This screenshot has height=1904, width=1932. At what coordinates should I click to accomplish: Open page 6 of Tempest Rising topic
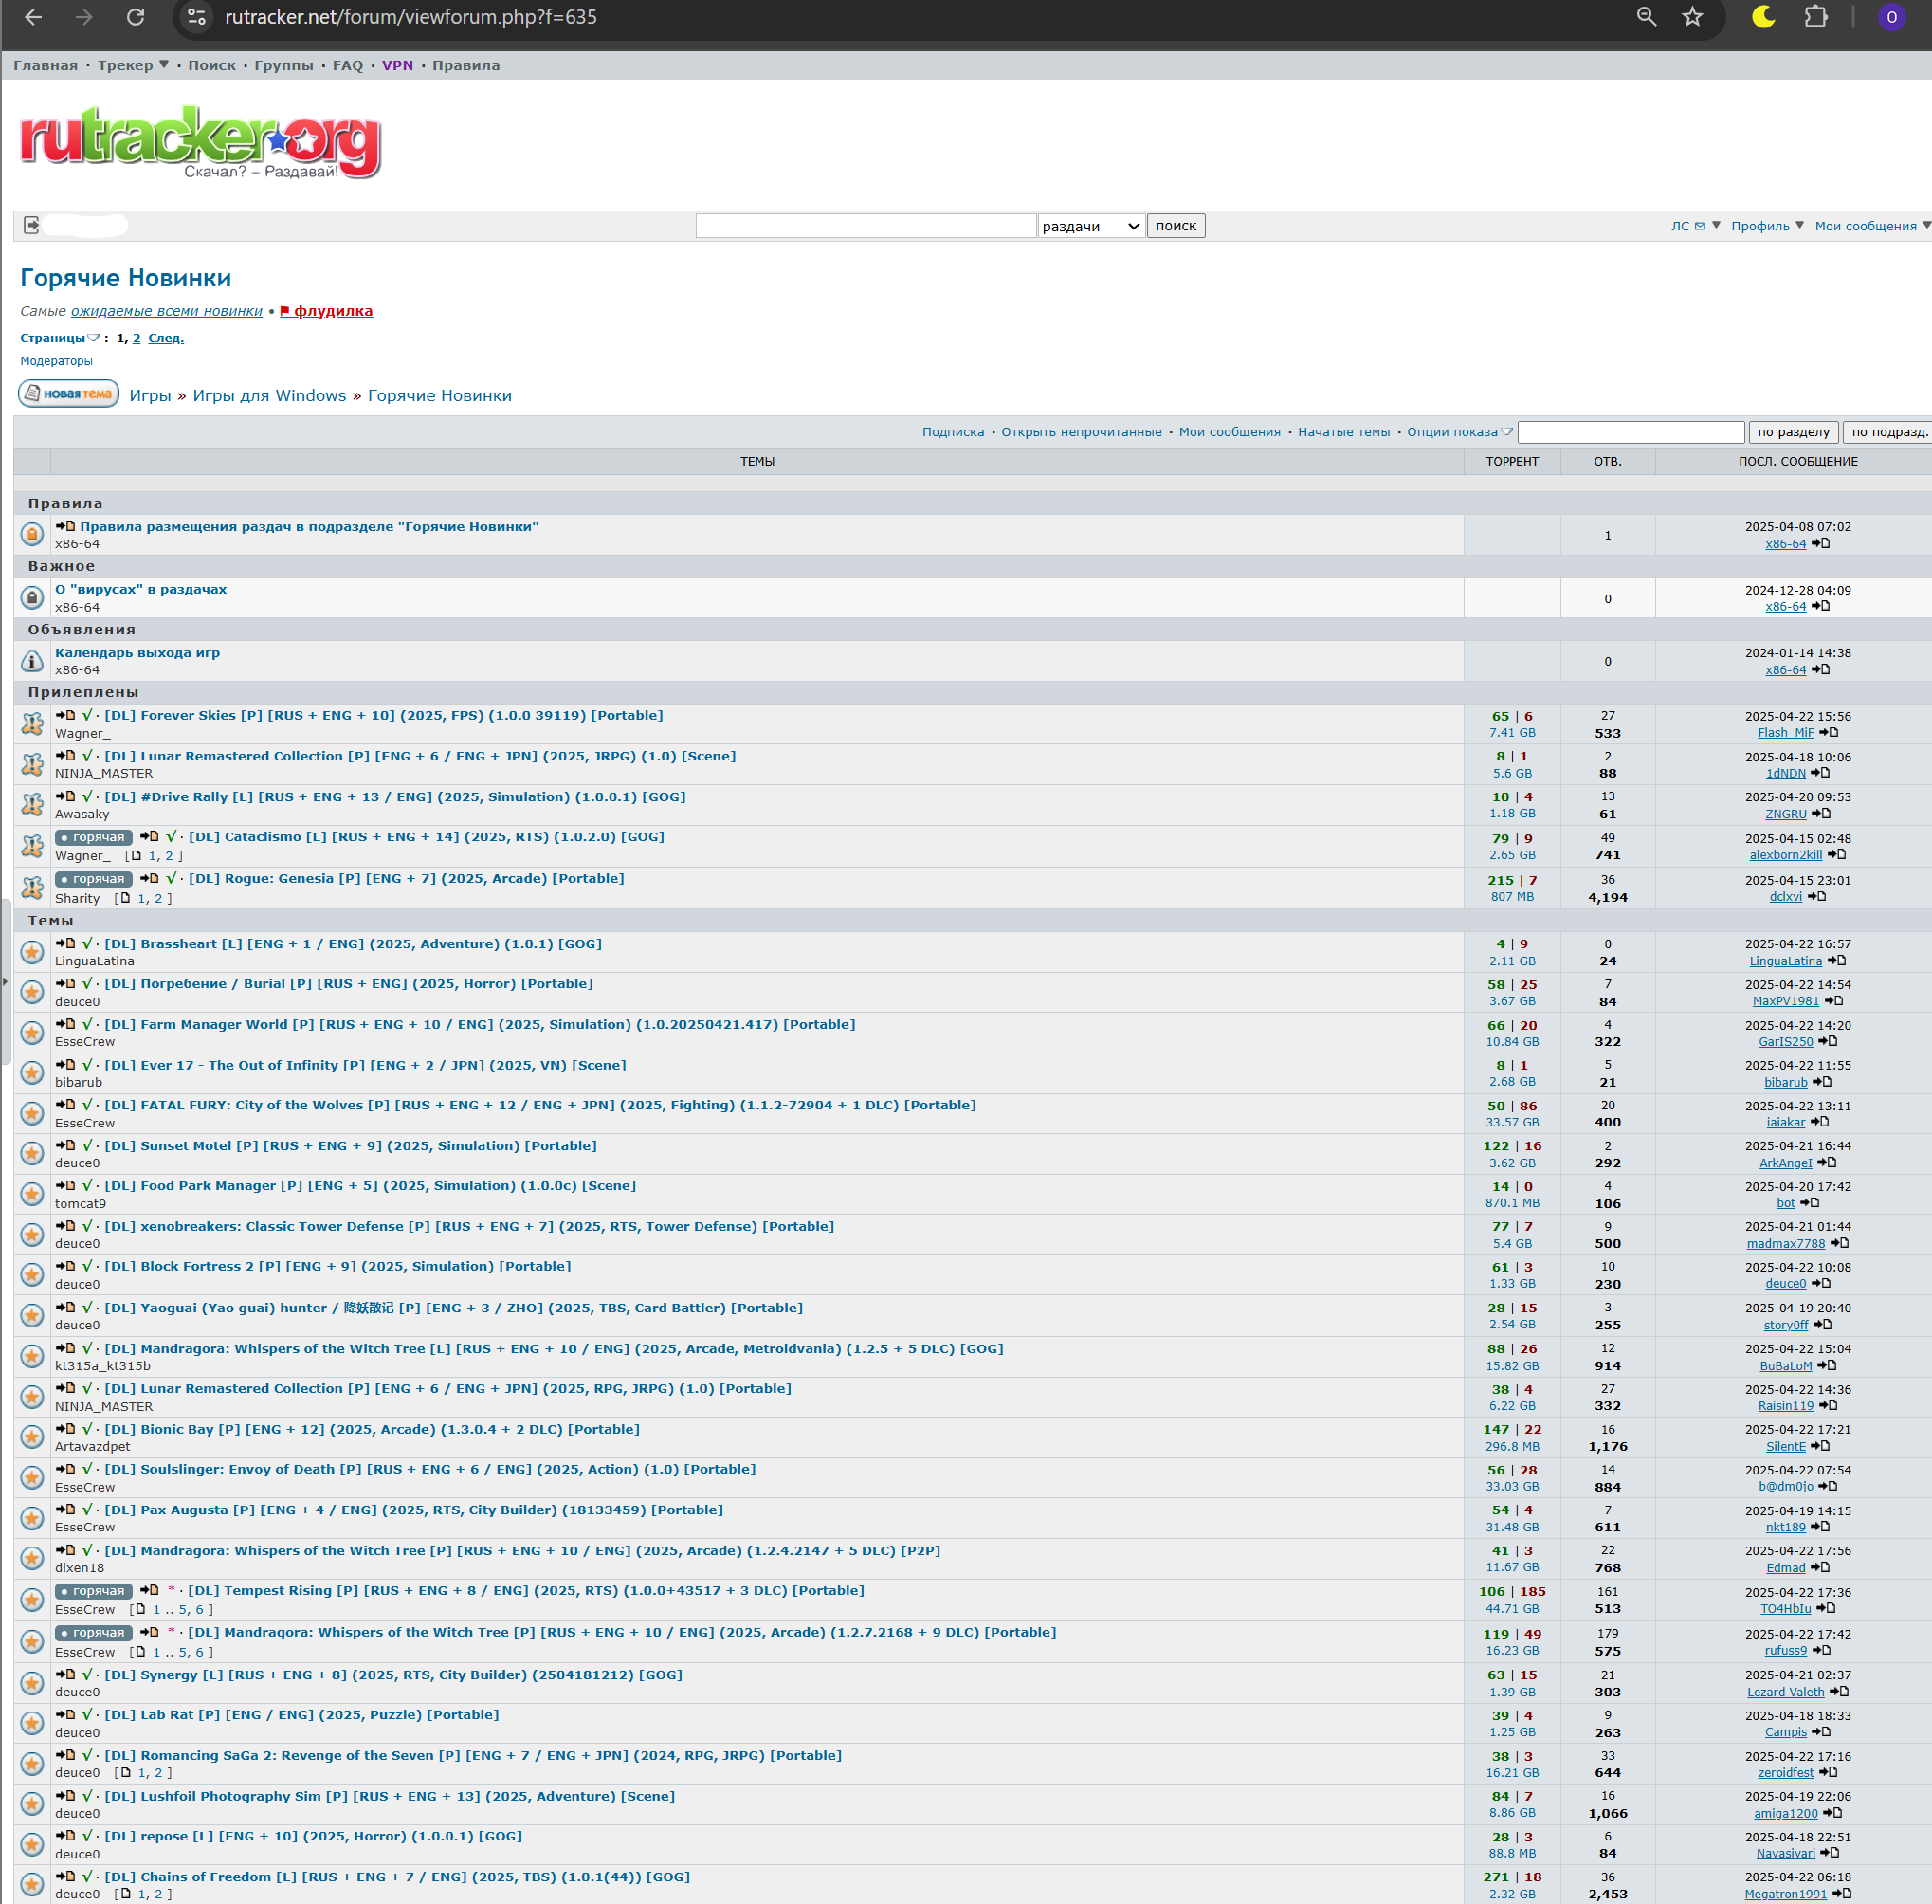point(200,1609)
